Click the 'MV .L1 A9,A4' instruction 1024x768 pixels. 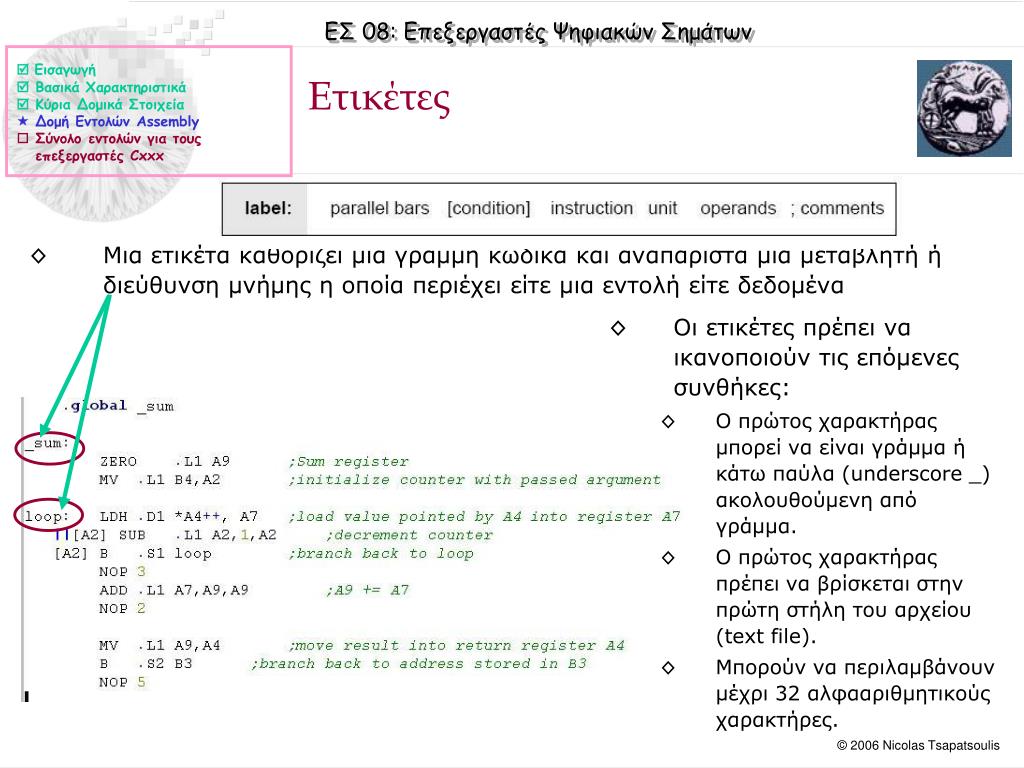(x=160, y=645)
